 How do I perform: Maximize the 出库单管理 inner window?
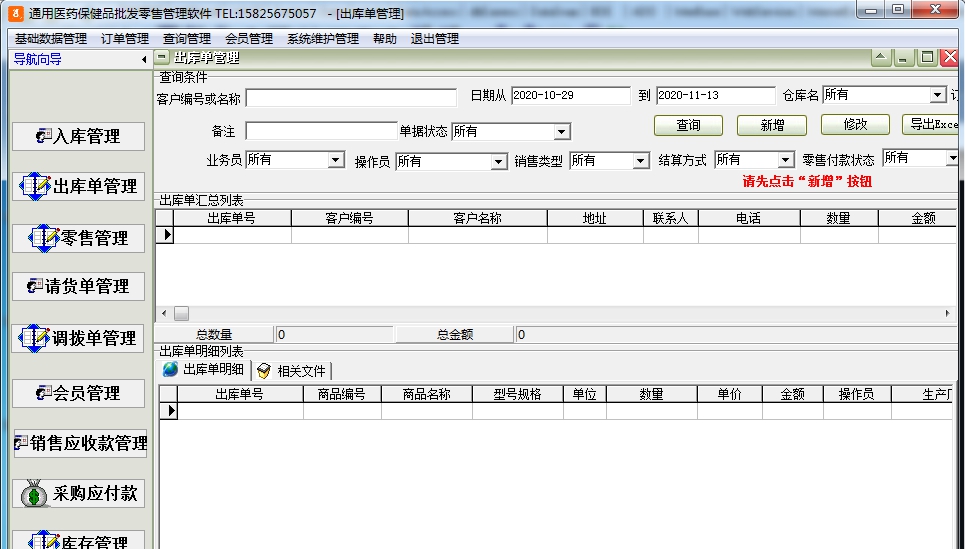tap(926, 58)
